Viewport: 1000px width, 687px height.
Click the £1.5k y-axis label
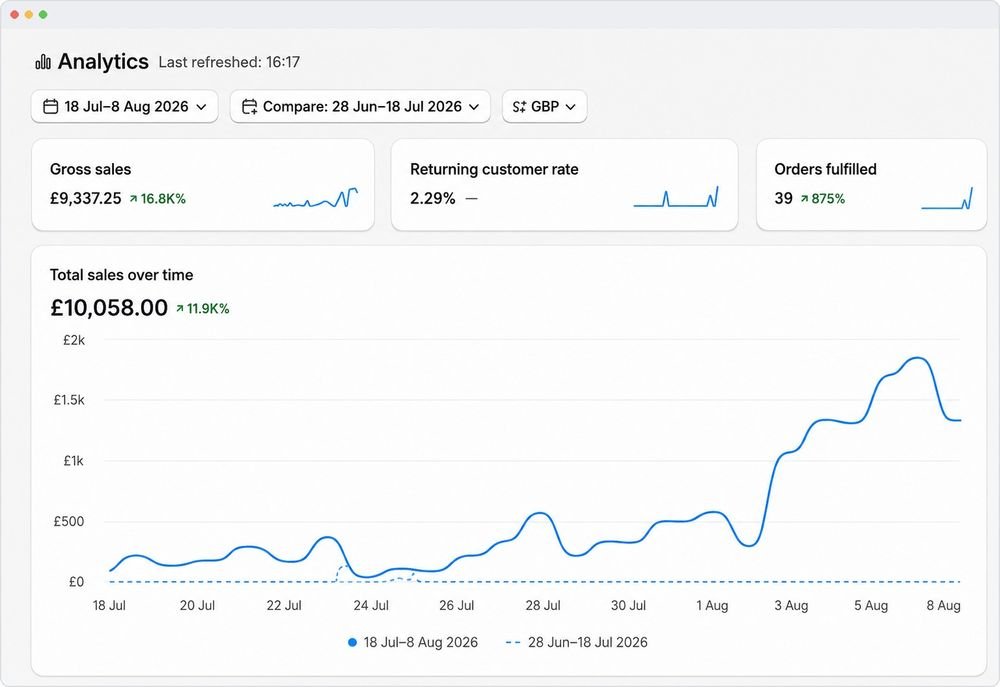tap(69, 401)
